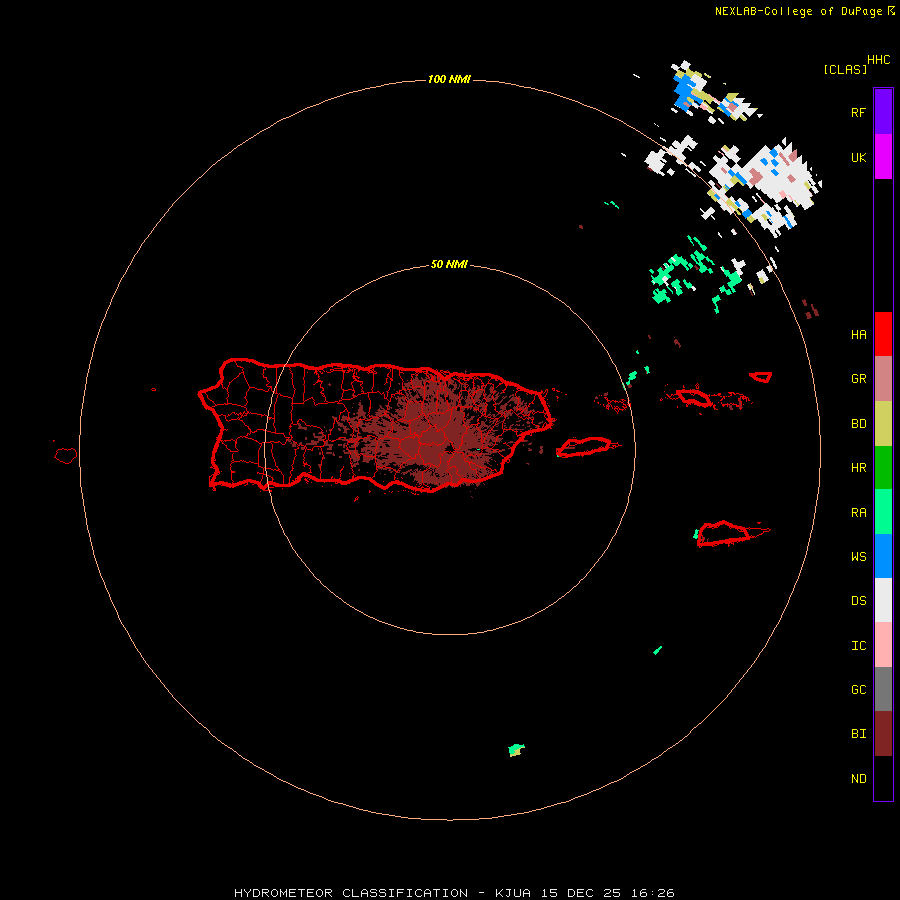The width and height of the screenshot is (900, 900).
Task: Click the "BI" legend label
Action: coord(859,734)
